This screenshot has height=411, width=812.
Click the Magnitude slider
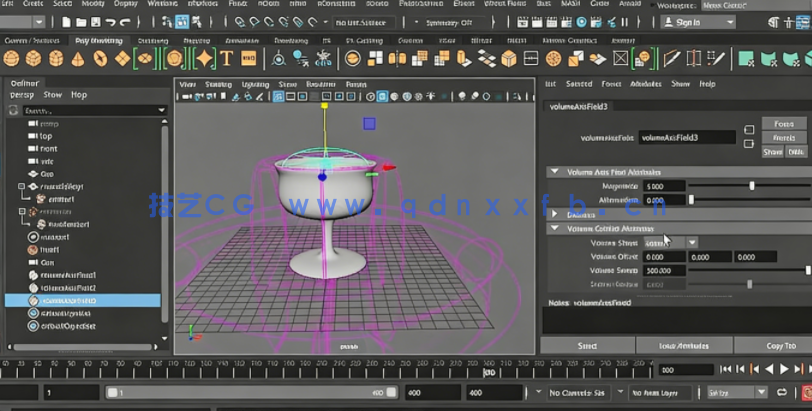pos(752,186)
